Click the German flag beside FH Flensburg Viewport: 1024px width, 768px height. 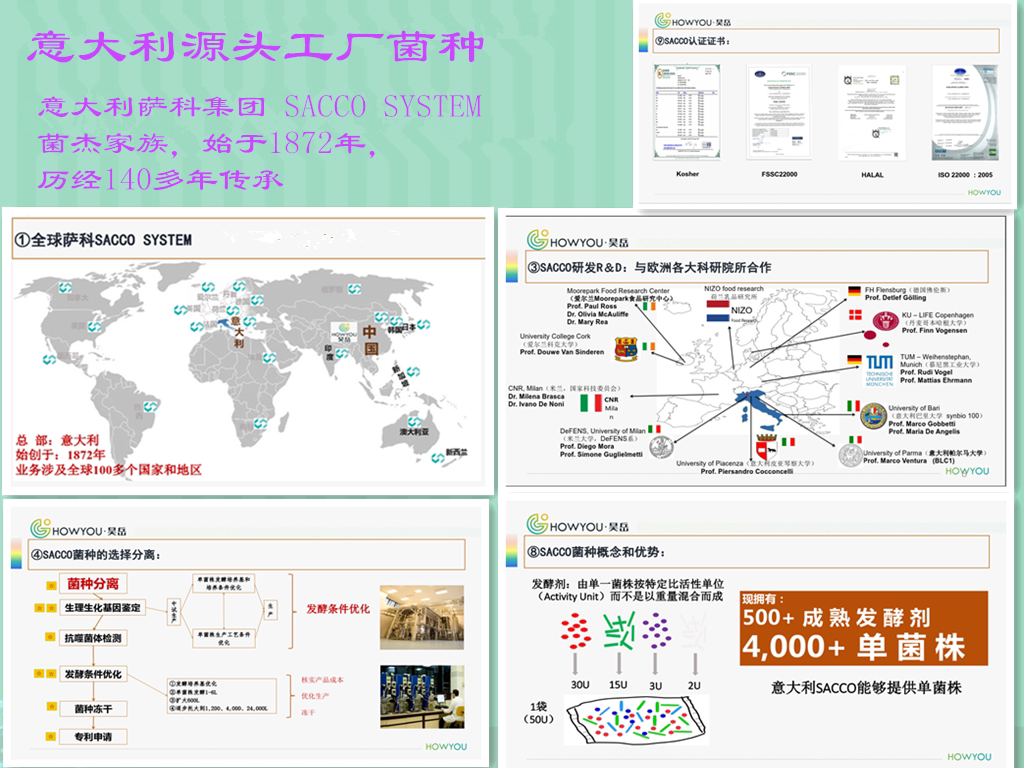coord(854,291)
